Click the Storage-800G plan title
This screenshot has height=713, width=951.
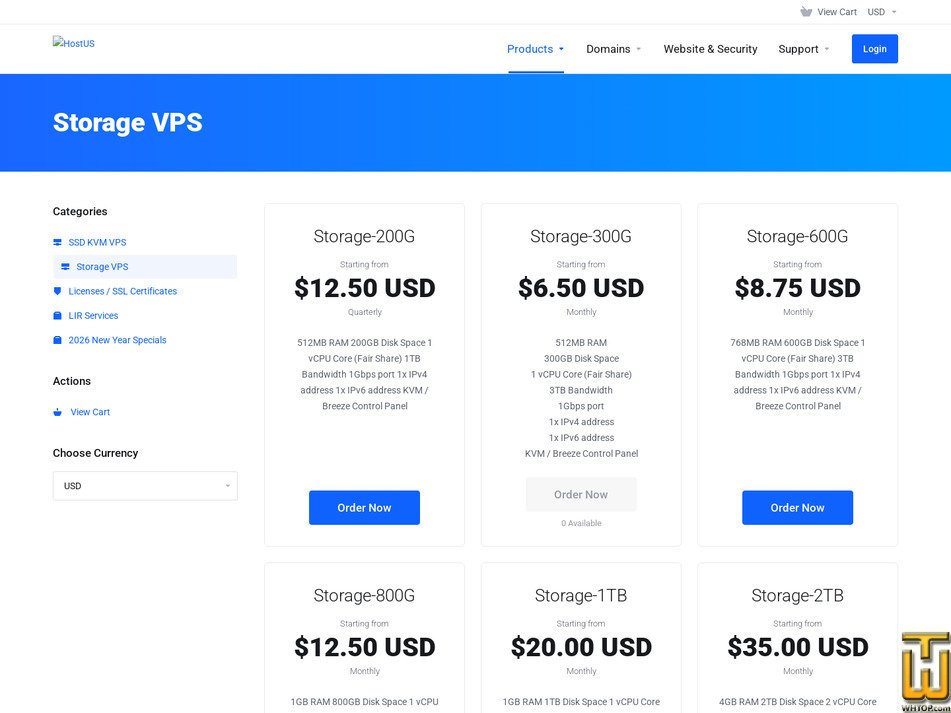pos(365,595)
